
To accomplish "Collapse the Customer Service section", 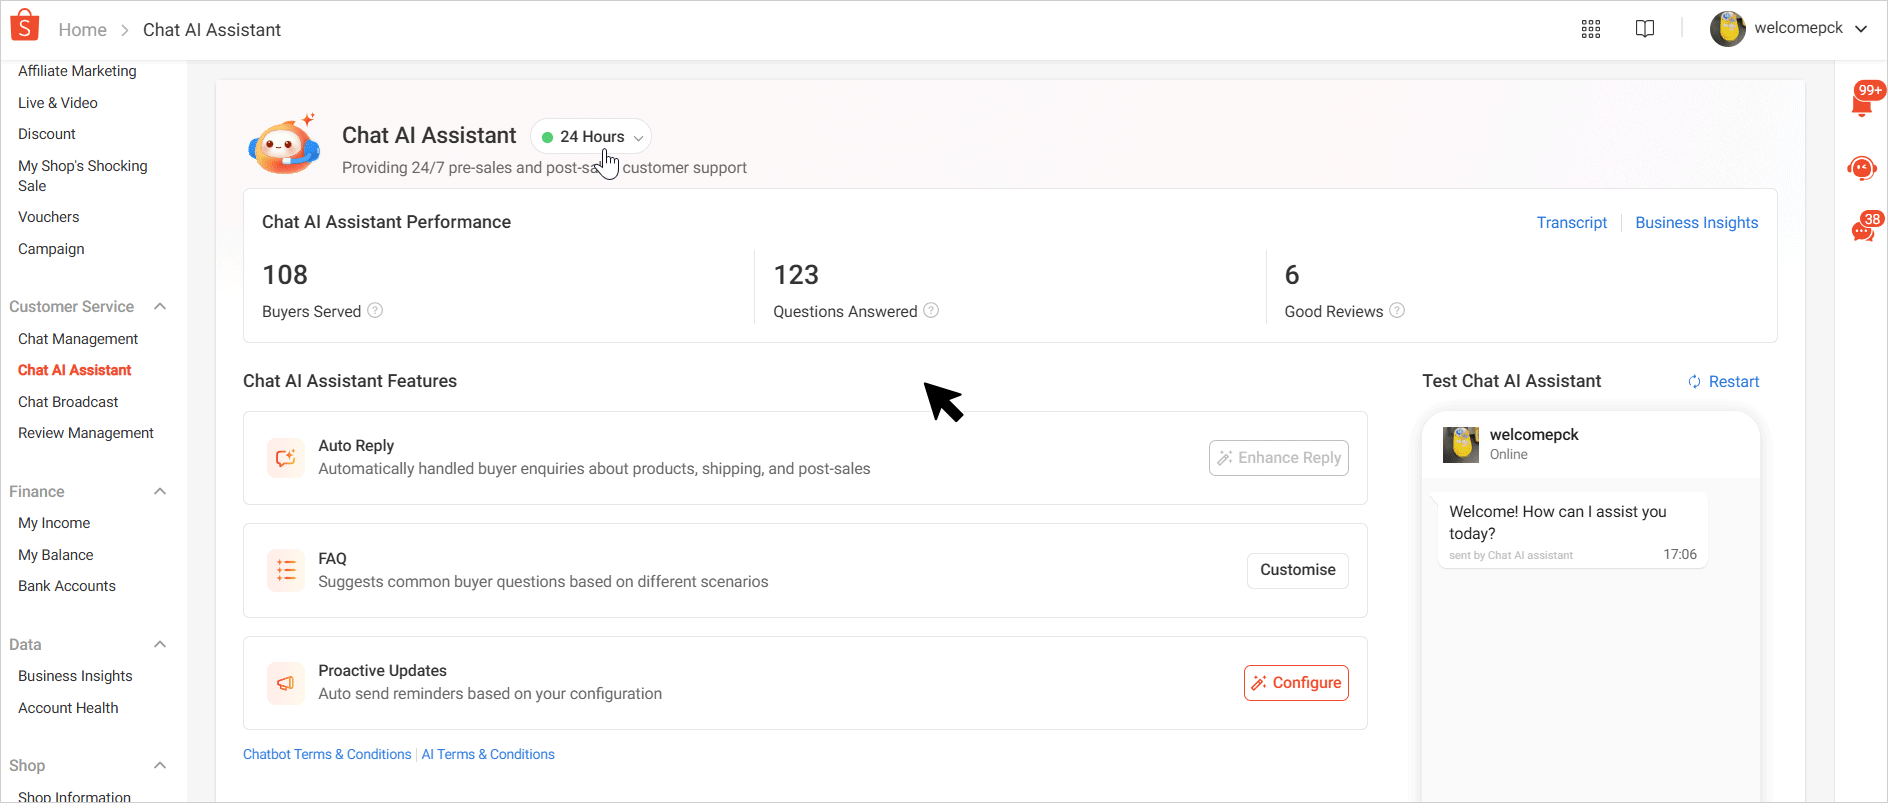I will pyautogui.click(x=160, y=306).
